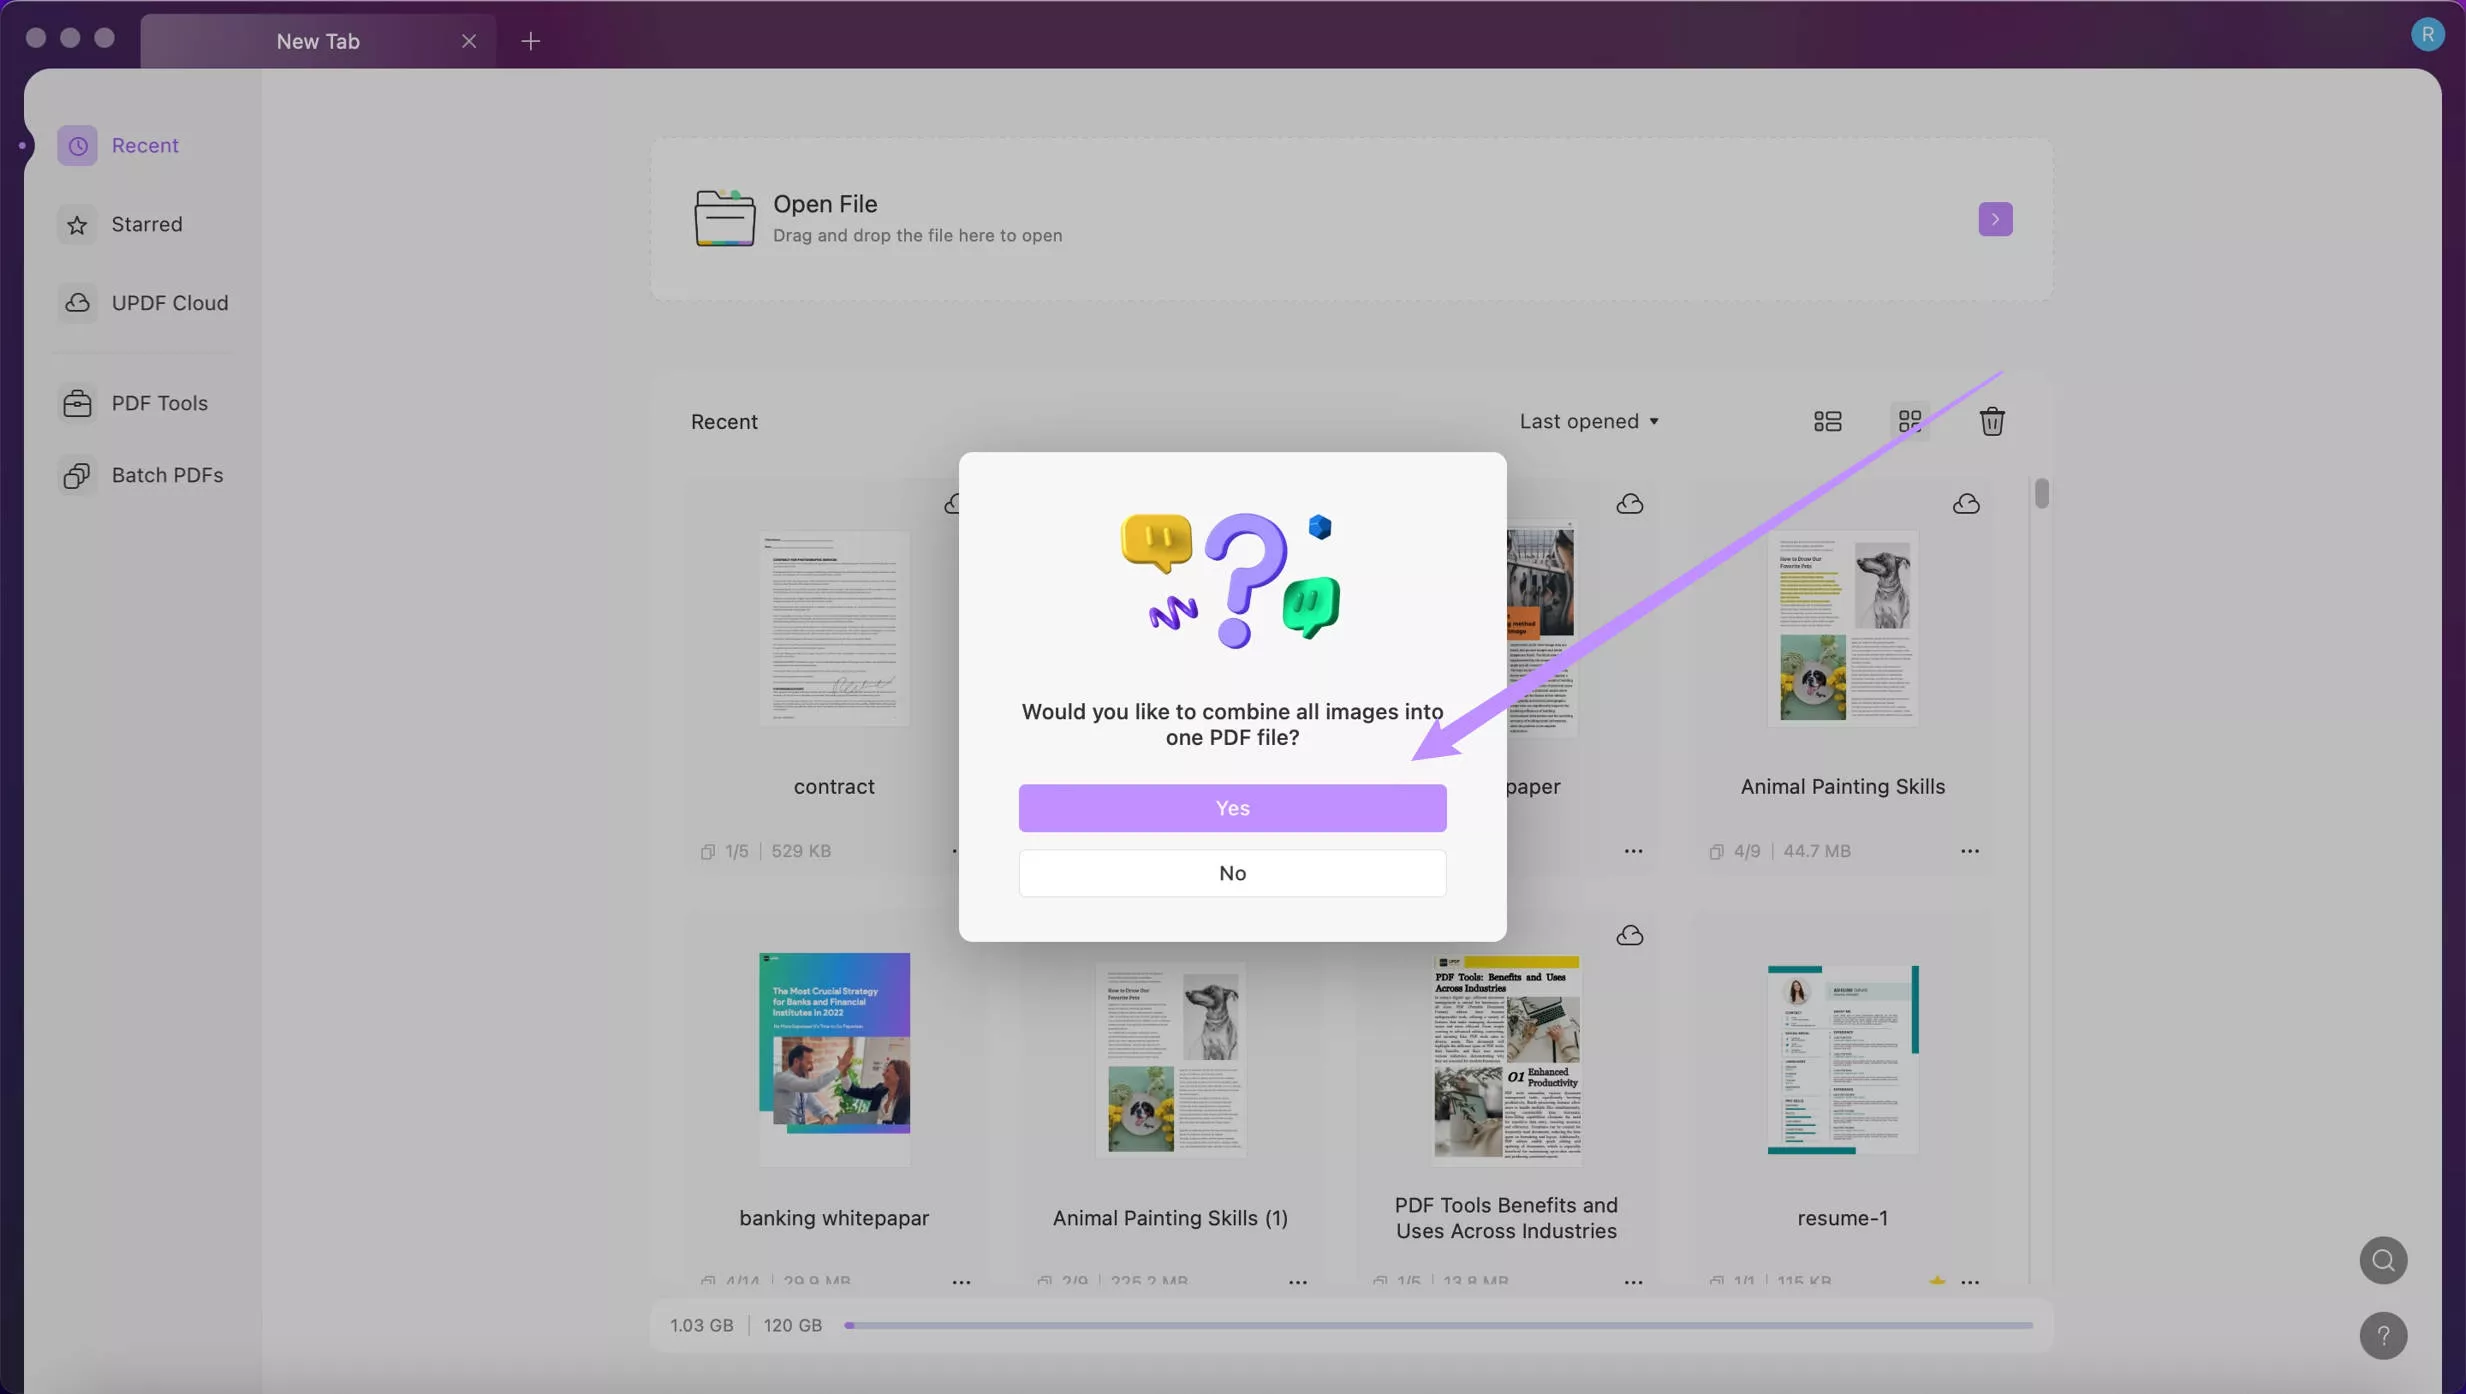Click the Open File folder icon
2466x1394 pixels.
(724, 218)
